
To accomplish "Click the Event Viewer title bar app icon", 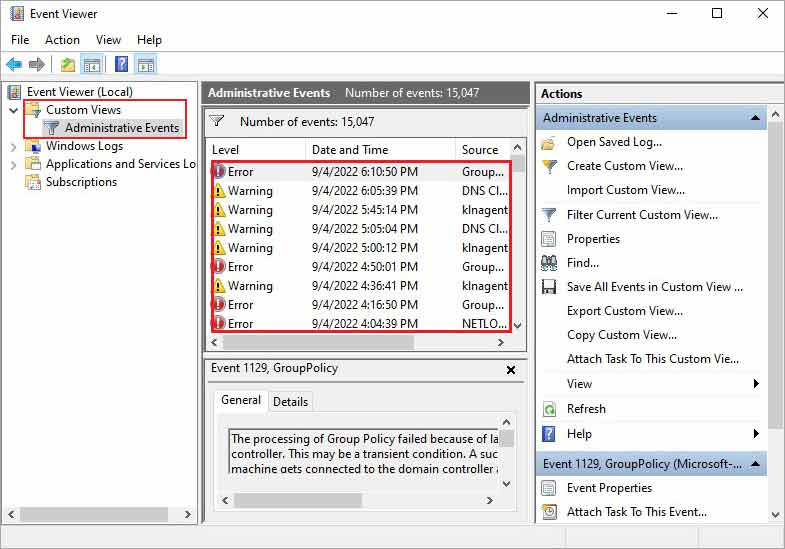I will [x=17, y=14].
